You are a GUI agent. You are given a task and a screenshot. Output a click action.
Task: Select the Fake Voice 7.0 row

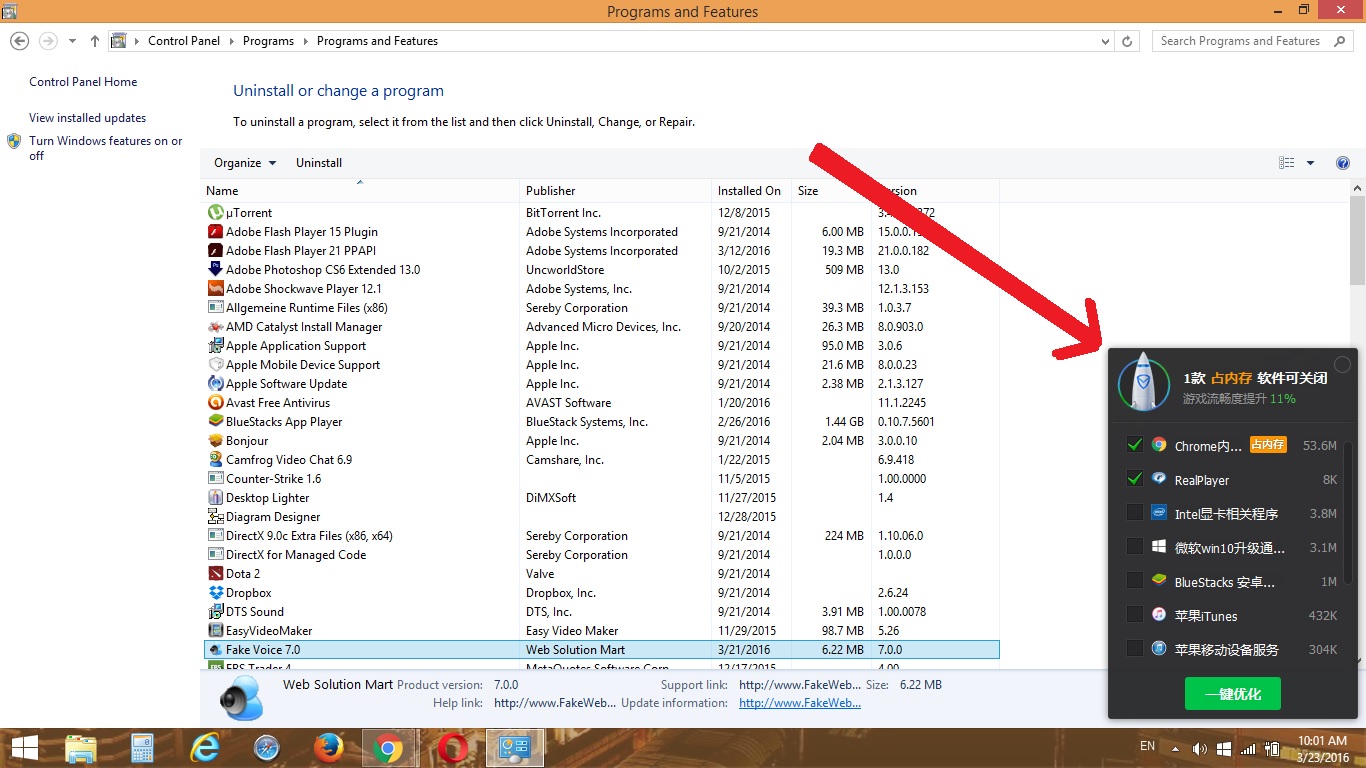pos(601,649)
